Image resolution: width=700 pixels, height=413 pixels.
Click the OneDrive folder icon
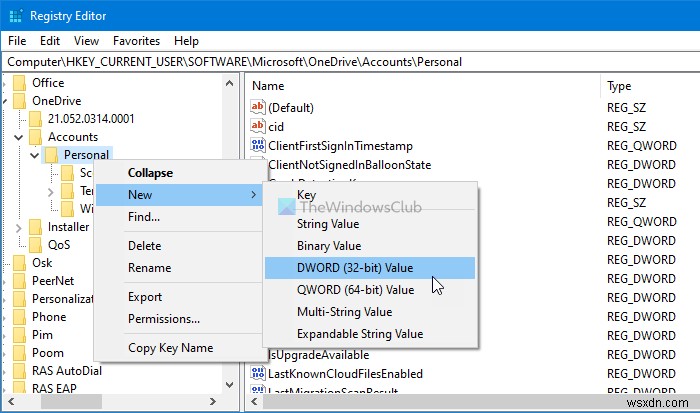pyautogui.click(x=20, y=101)
